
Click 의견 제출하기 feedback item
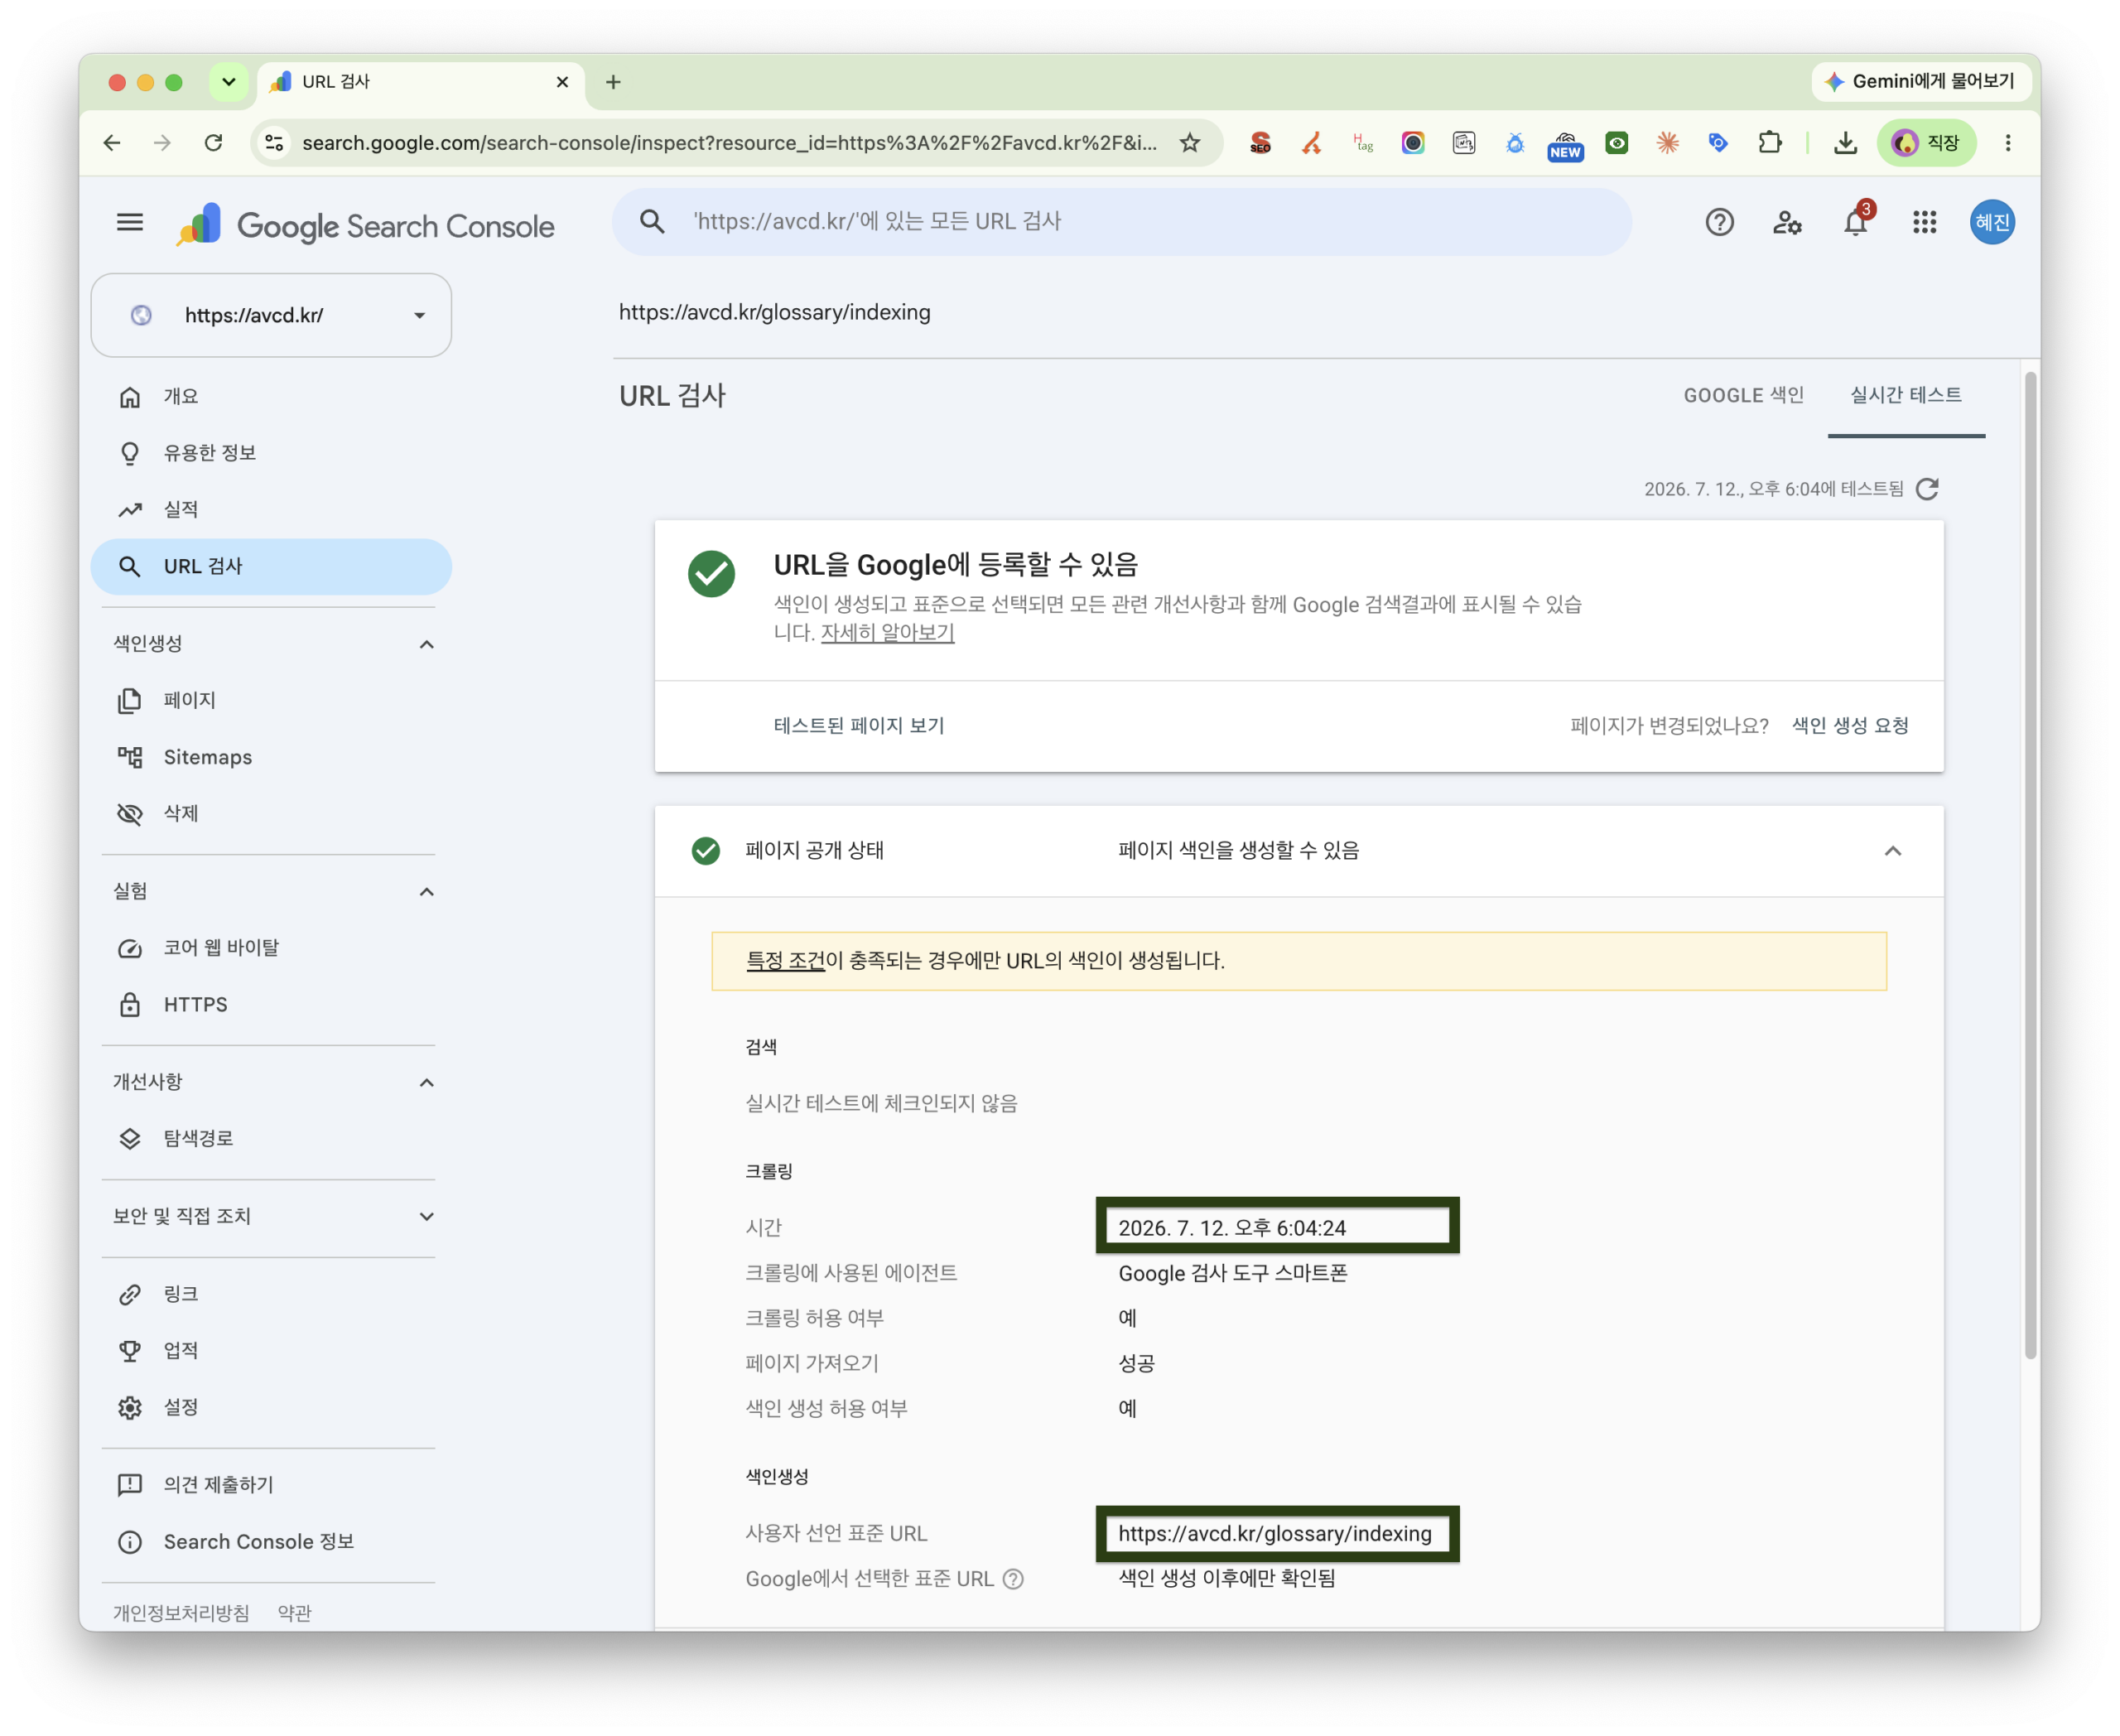coord(271,1484)
